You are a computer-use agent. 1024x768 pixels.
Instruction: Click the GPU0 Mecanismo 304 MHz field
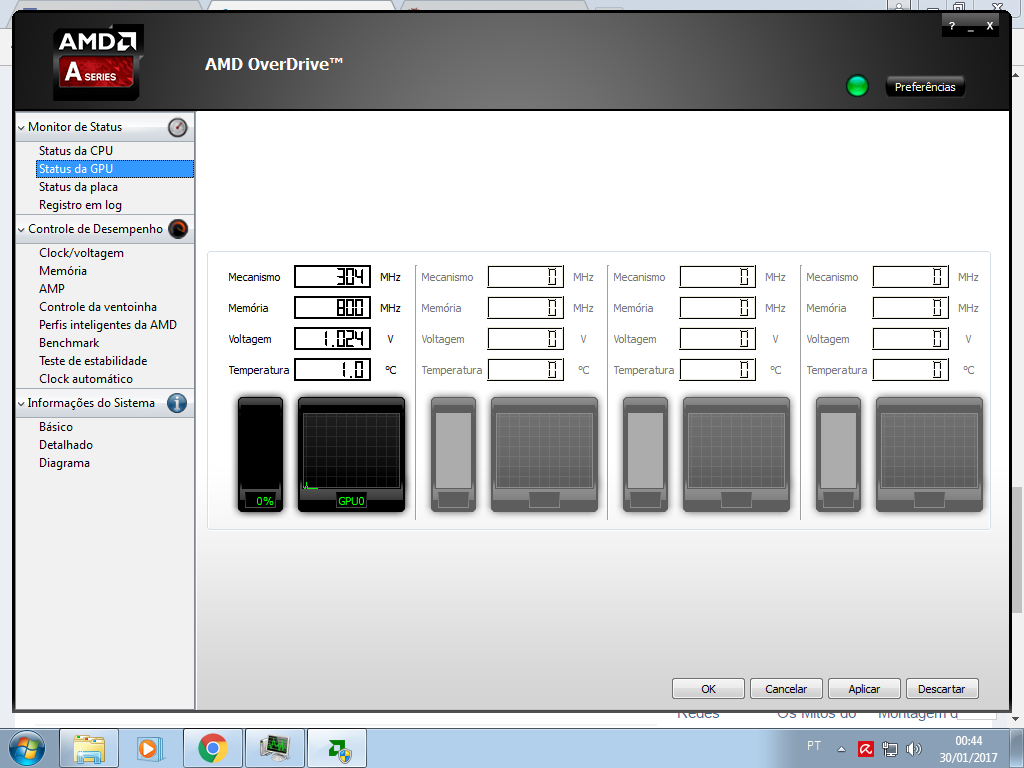pos(332,277)
